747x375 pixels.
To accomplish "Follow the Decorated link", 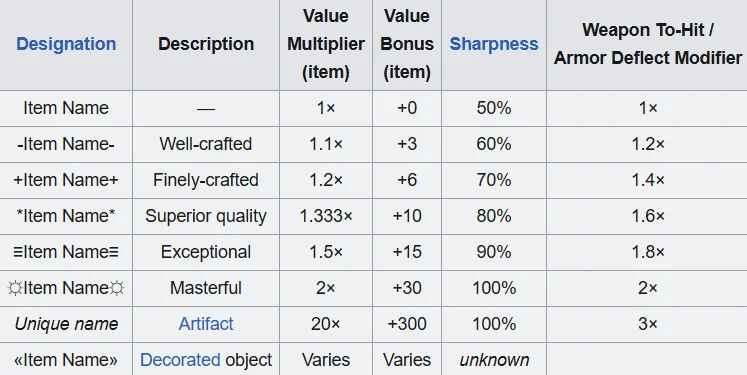I will [x=180, y=360].
